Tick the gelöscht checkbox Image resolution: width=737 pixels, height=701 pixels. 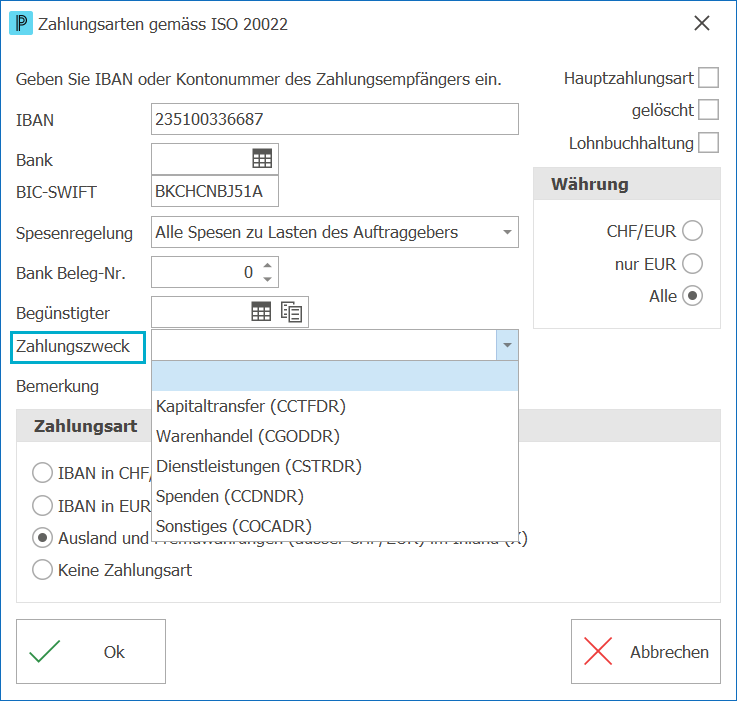click(708, 110)
